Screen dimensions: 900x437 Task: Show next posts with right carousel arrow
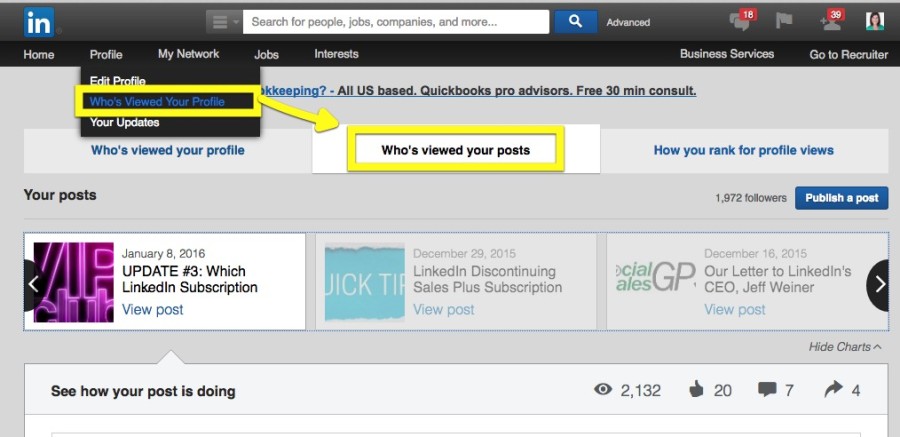tap(880, 285)
